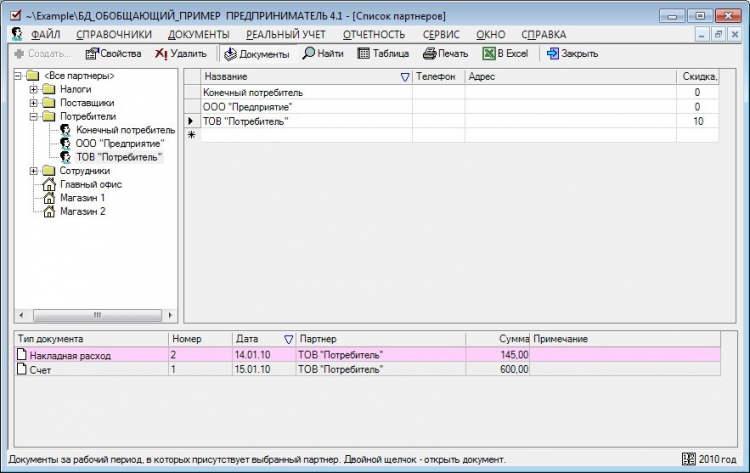The height and width of the screenshot is (473, 750).
Task: Sort by the Телефон column header
Action: [439, 77]
